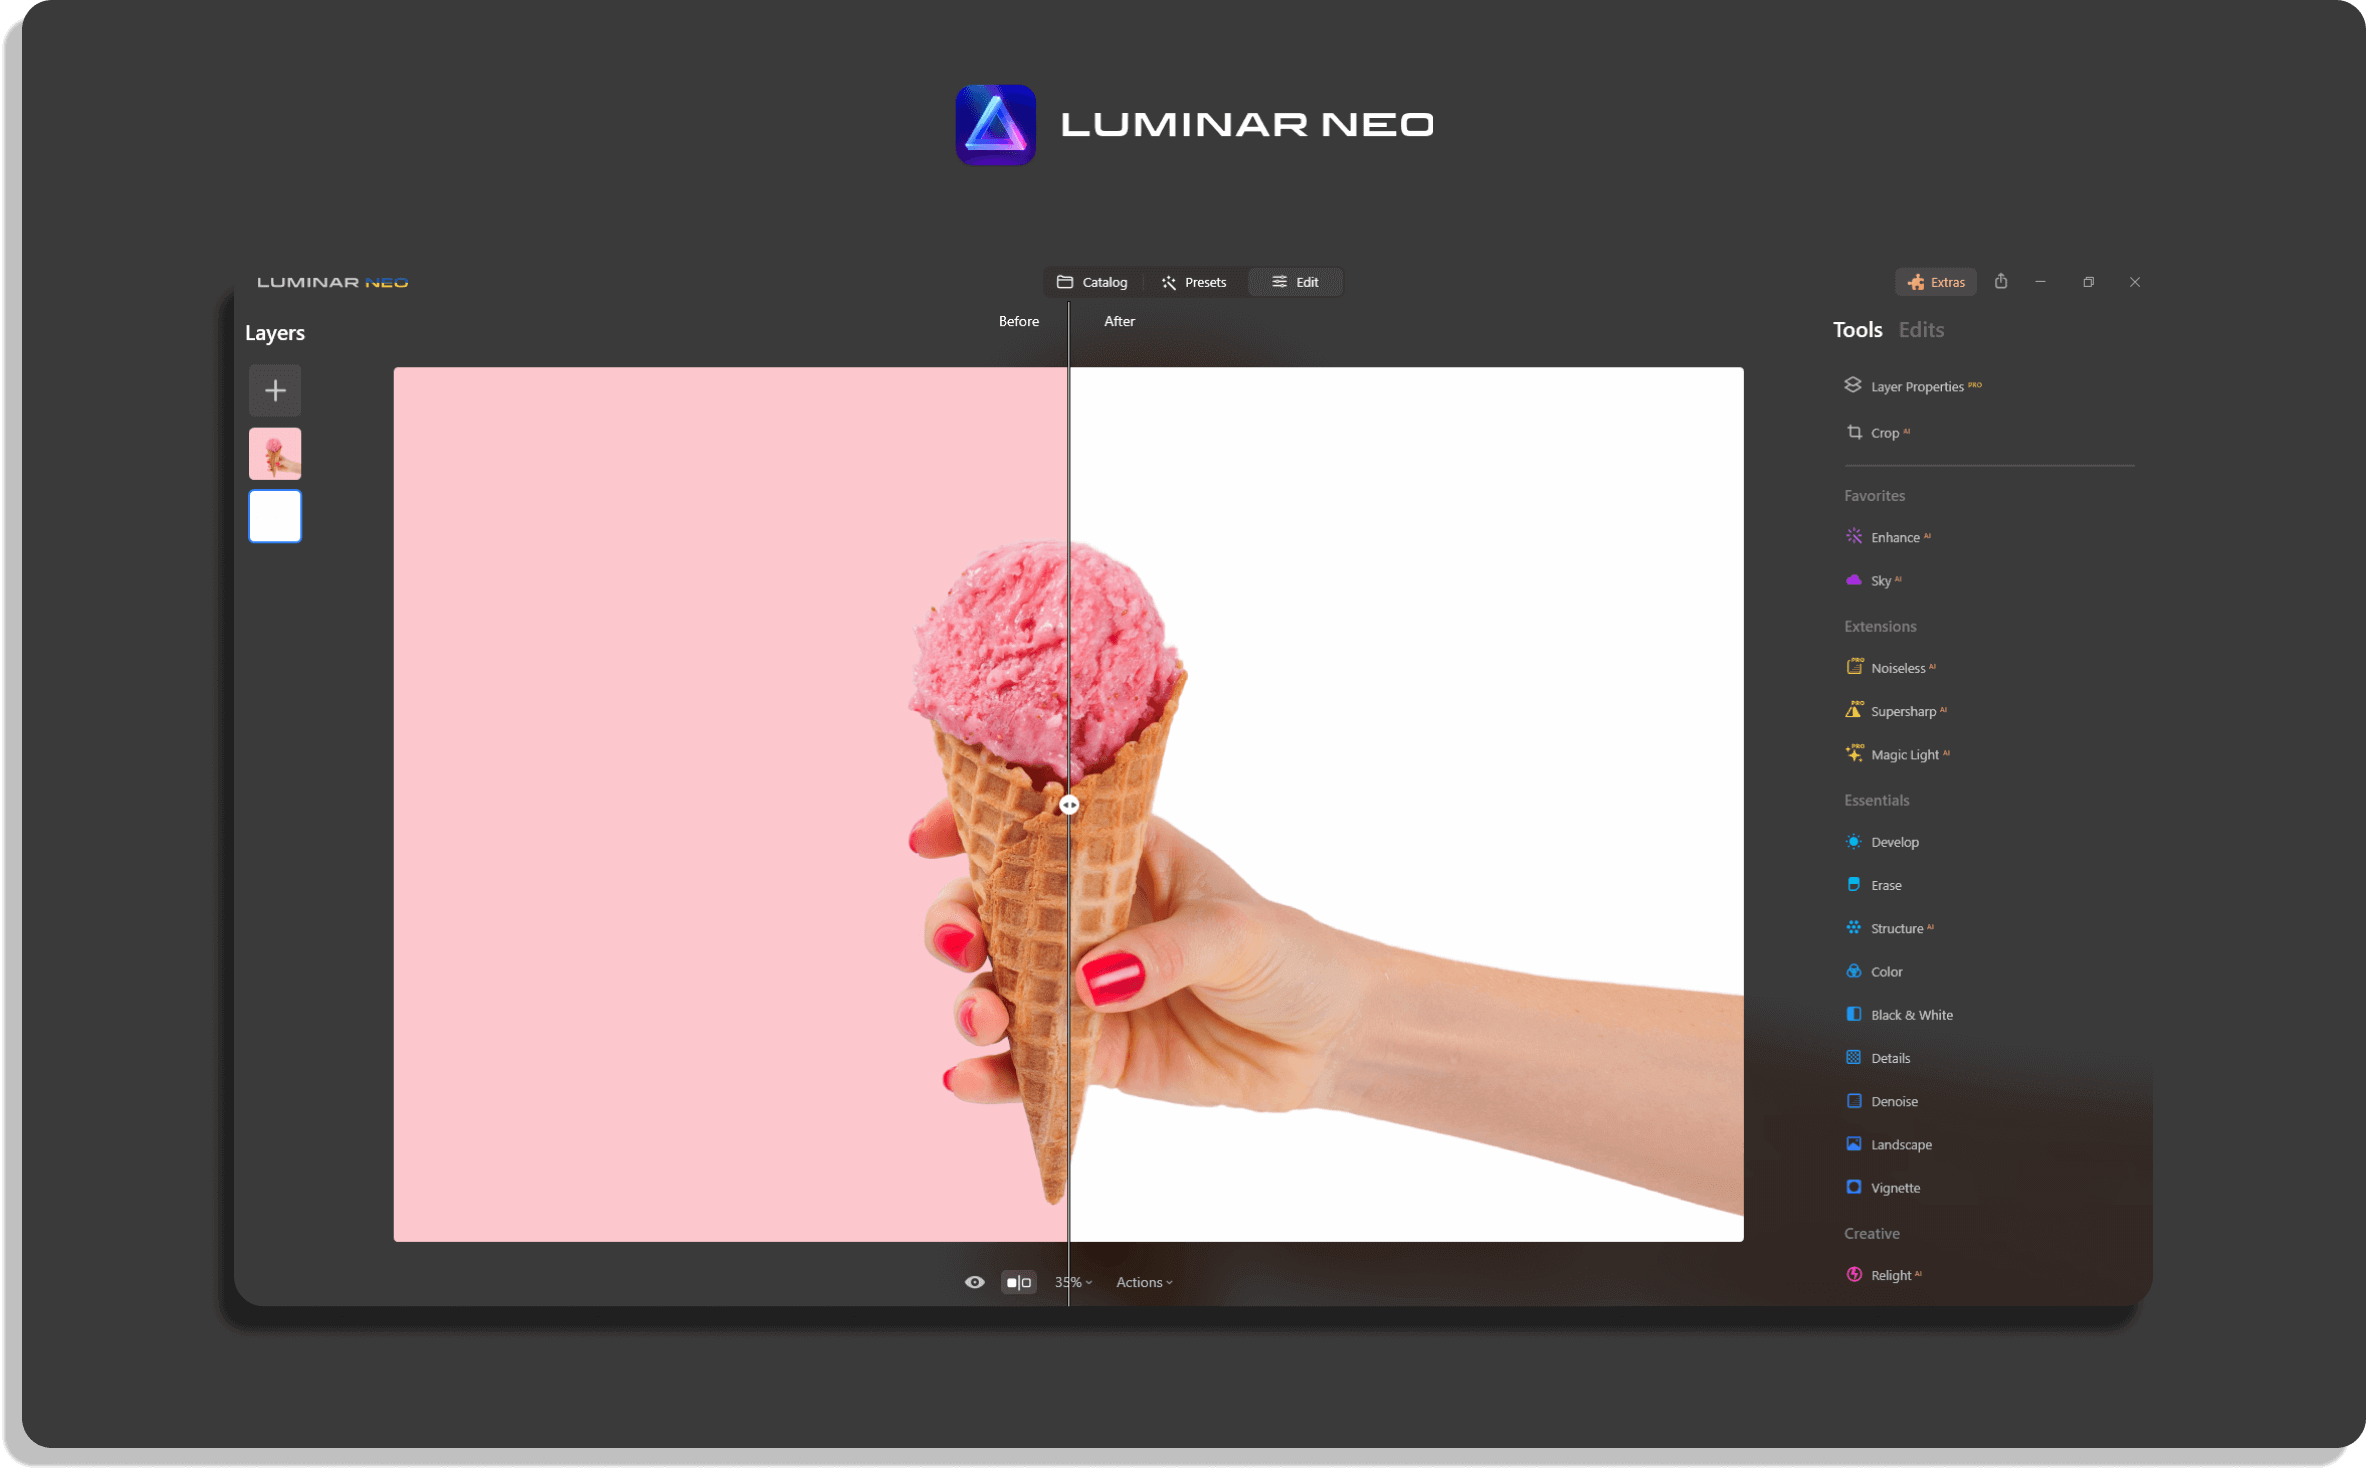
Task: Open the Noiseless AI extension
Action: pos(1898,667)
